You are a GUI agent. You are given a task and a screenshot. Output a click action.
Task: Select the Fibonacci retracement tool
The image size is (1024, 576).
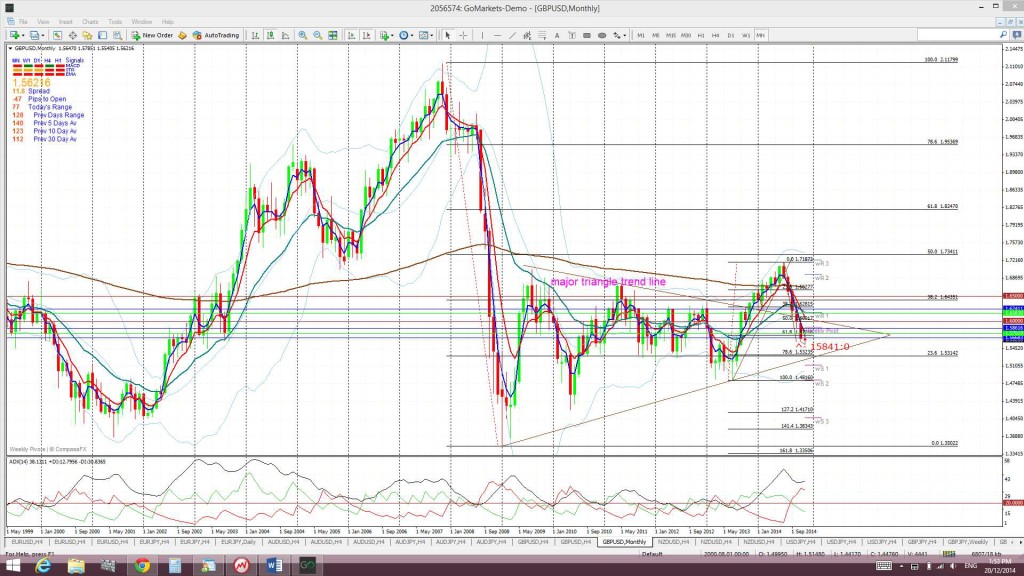click(x=542, y=35)
